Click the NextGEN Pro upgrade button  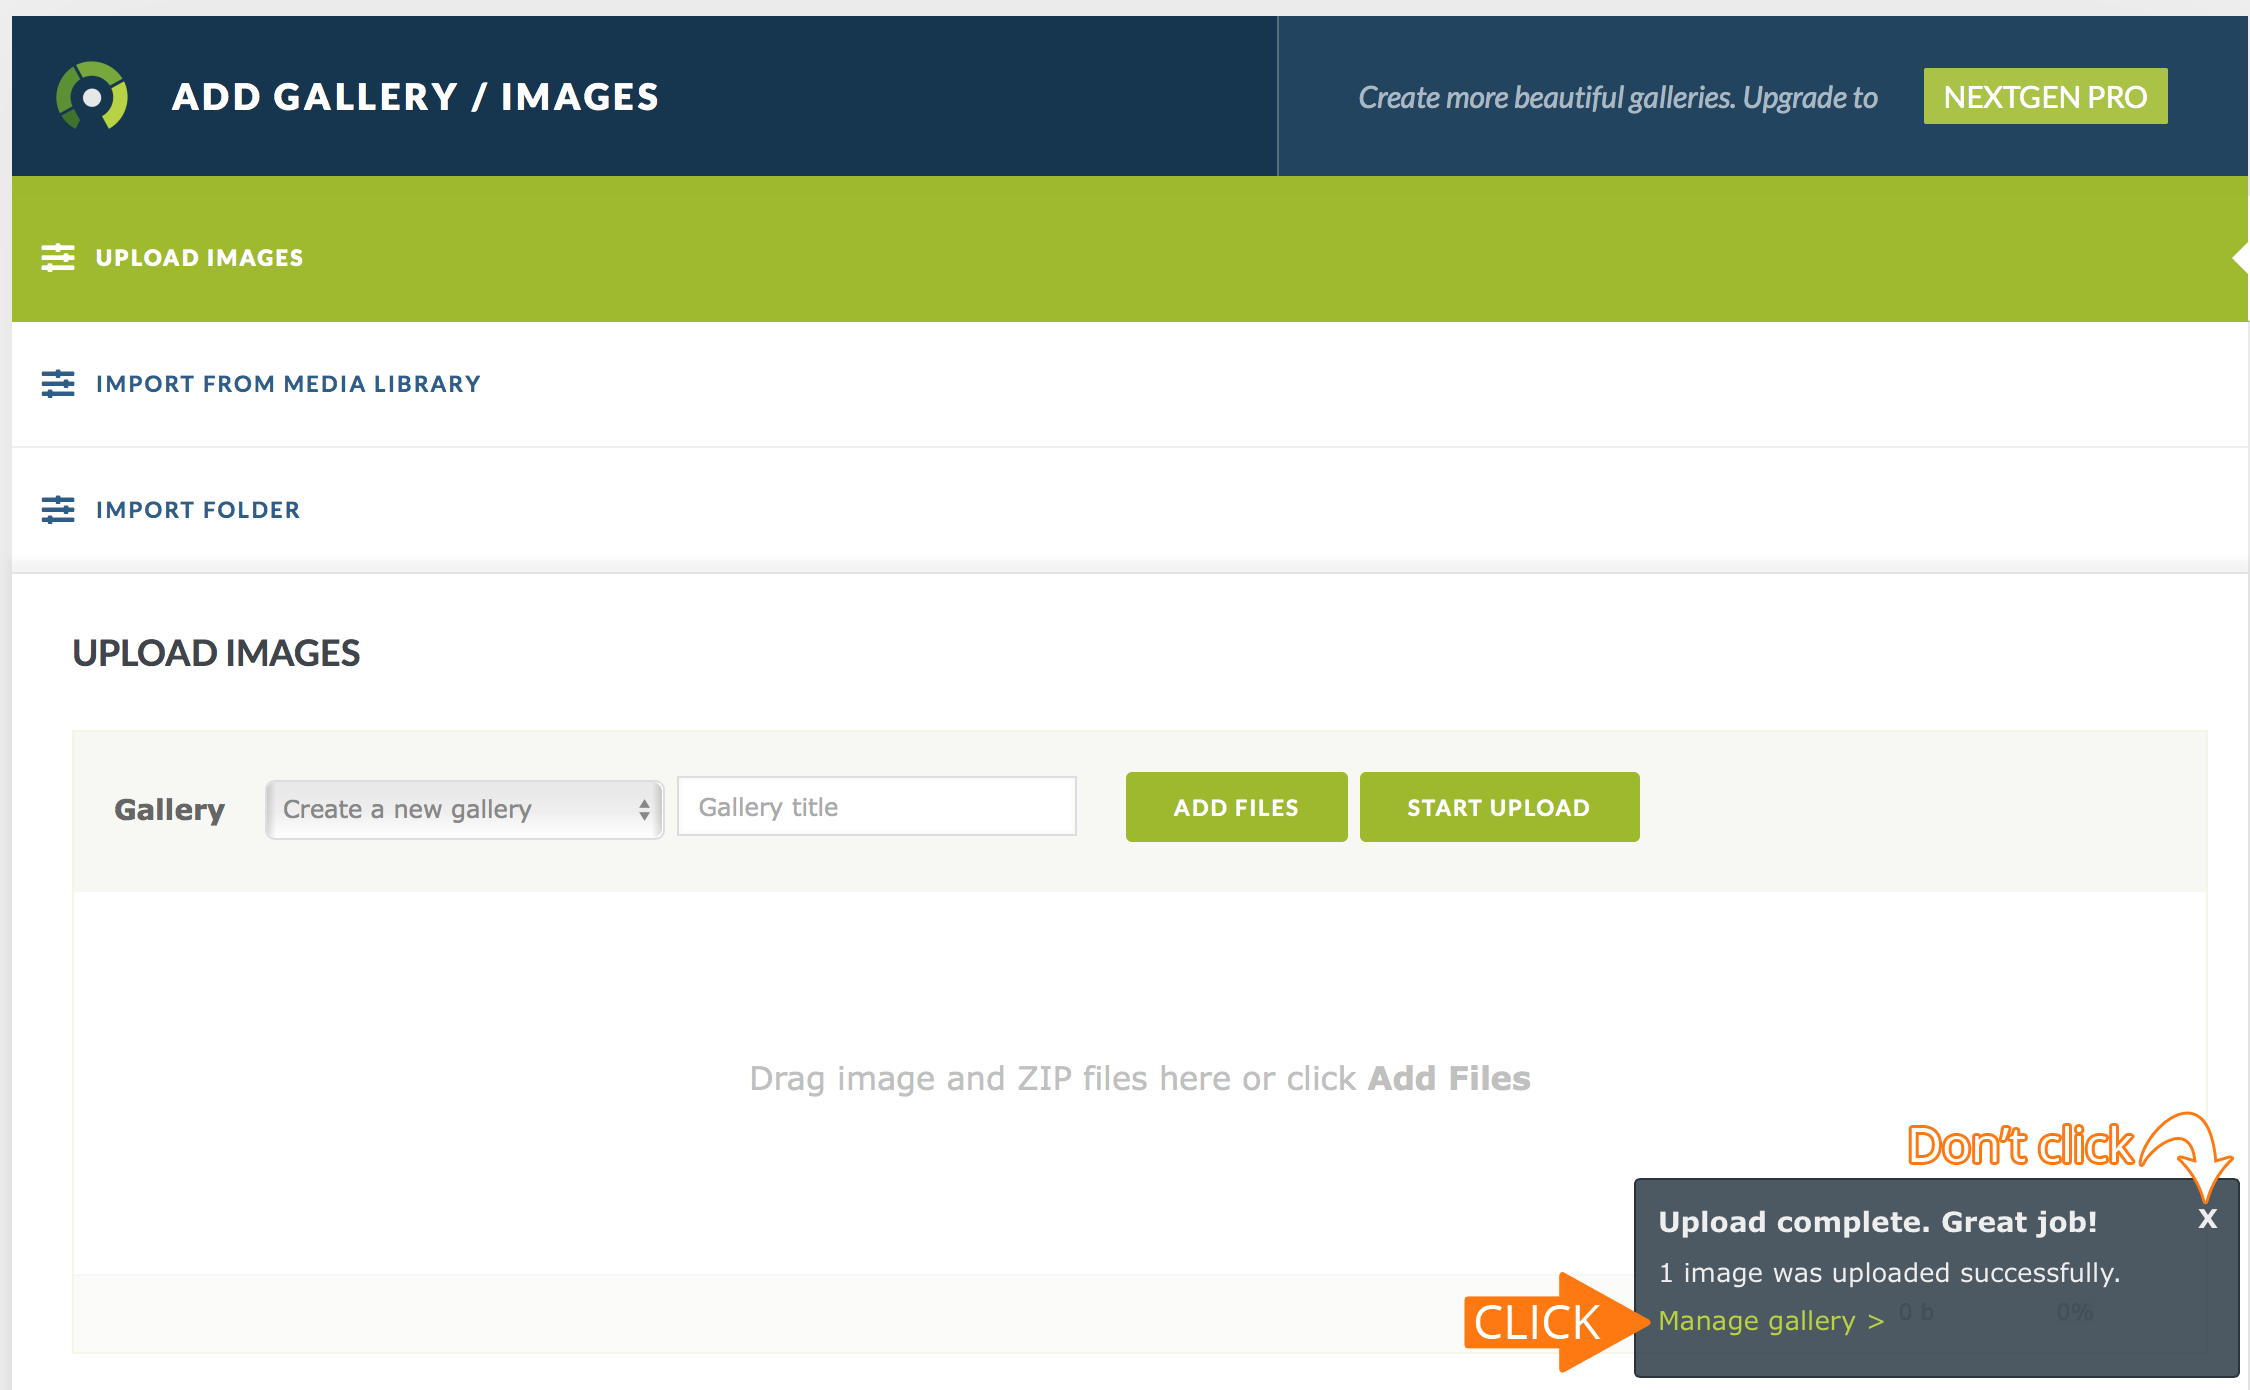click(2045, 97)
